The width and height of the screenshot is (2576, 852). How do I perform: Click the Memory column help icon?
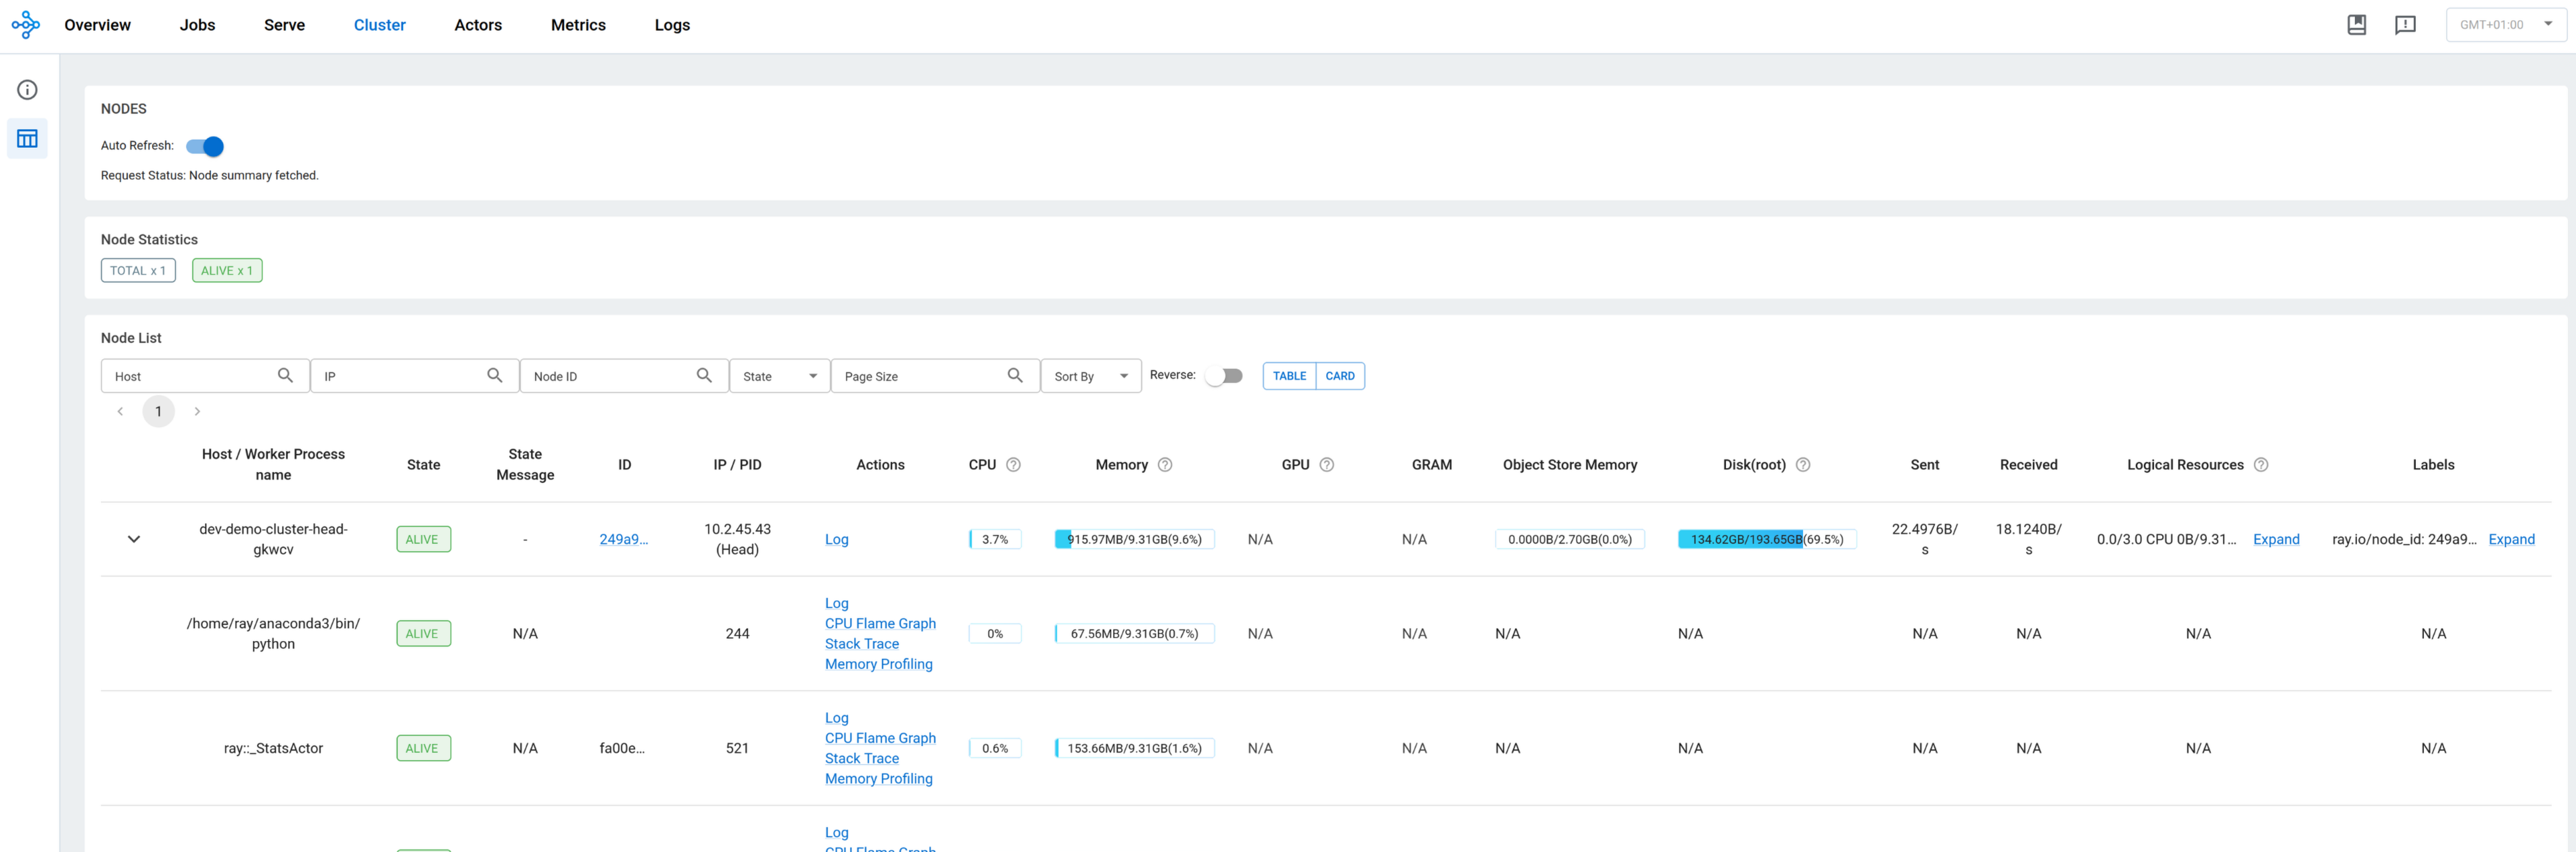(1164, 465)
